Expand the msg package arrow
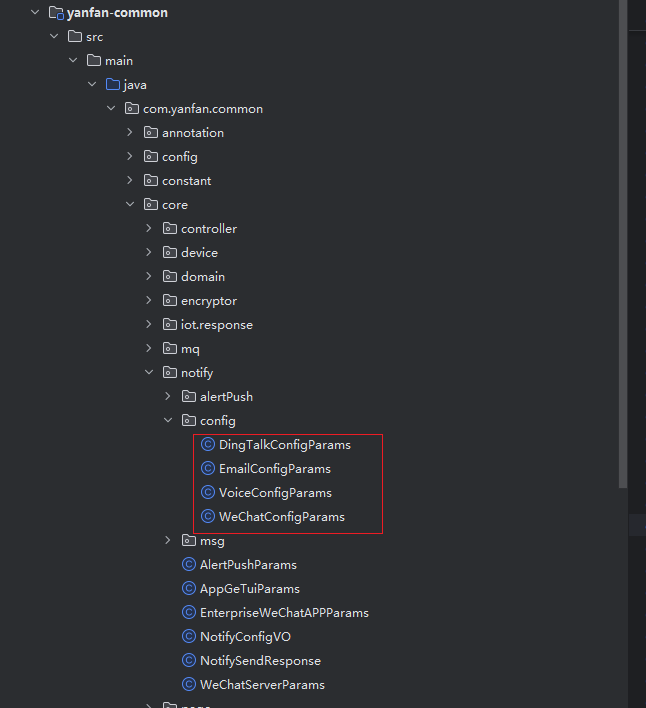The height and width of the screenshot is (708, 646). click(168, 541)
